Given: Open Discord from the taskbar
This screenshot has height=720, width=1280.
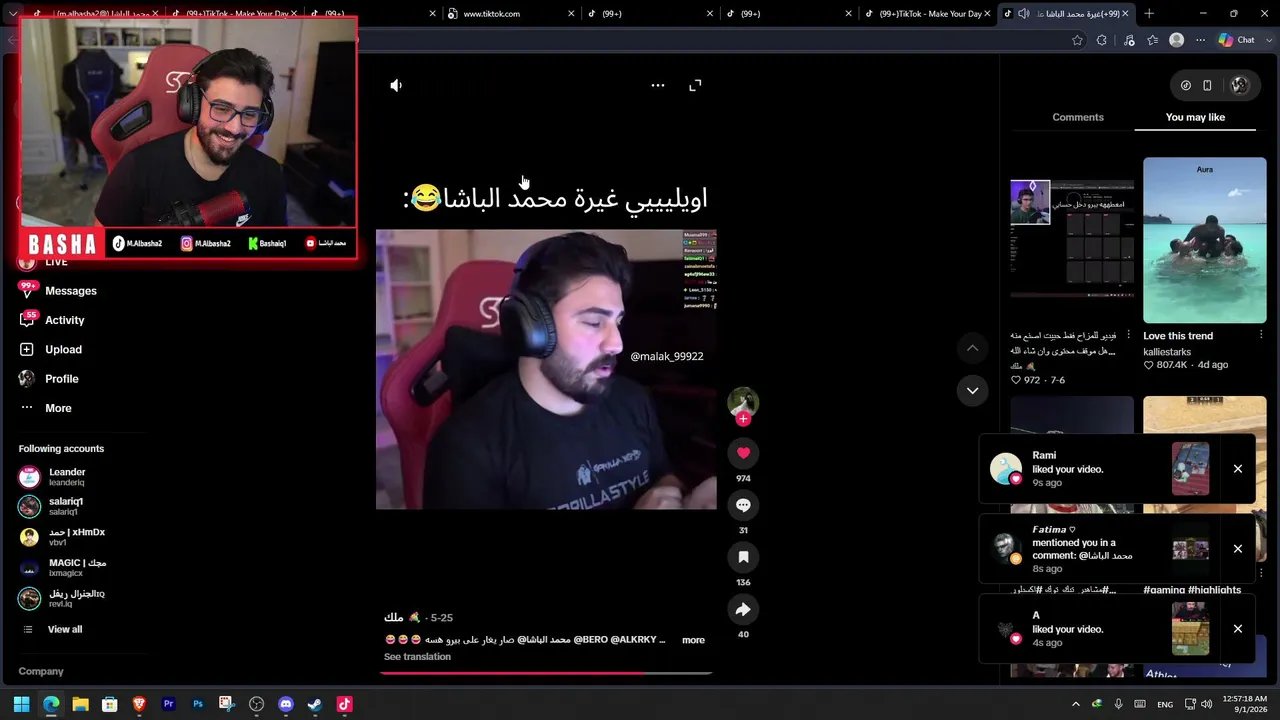Looking at the screenshot, I should pos(286,704).
